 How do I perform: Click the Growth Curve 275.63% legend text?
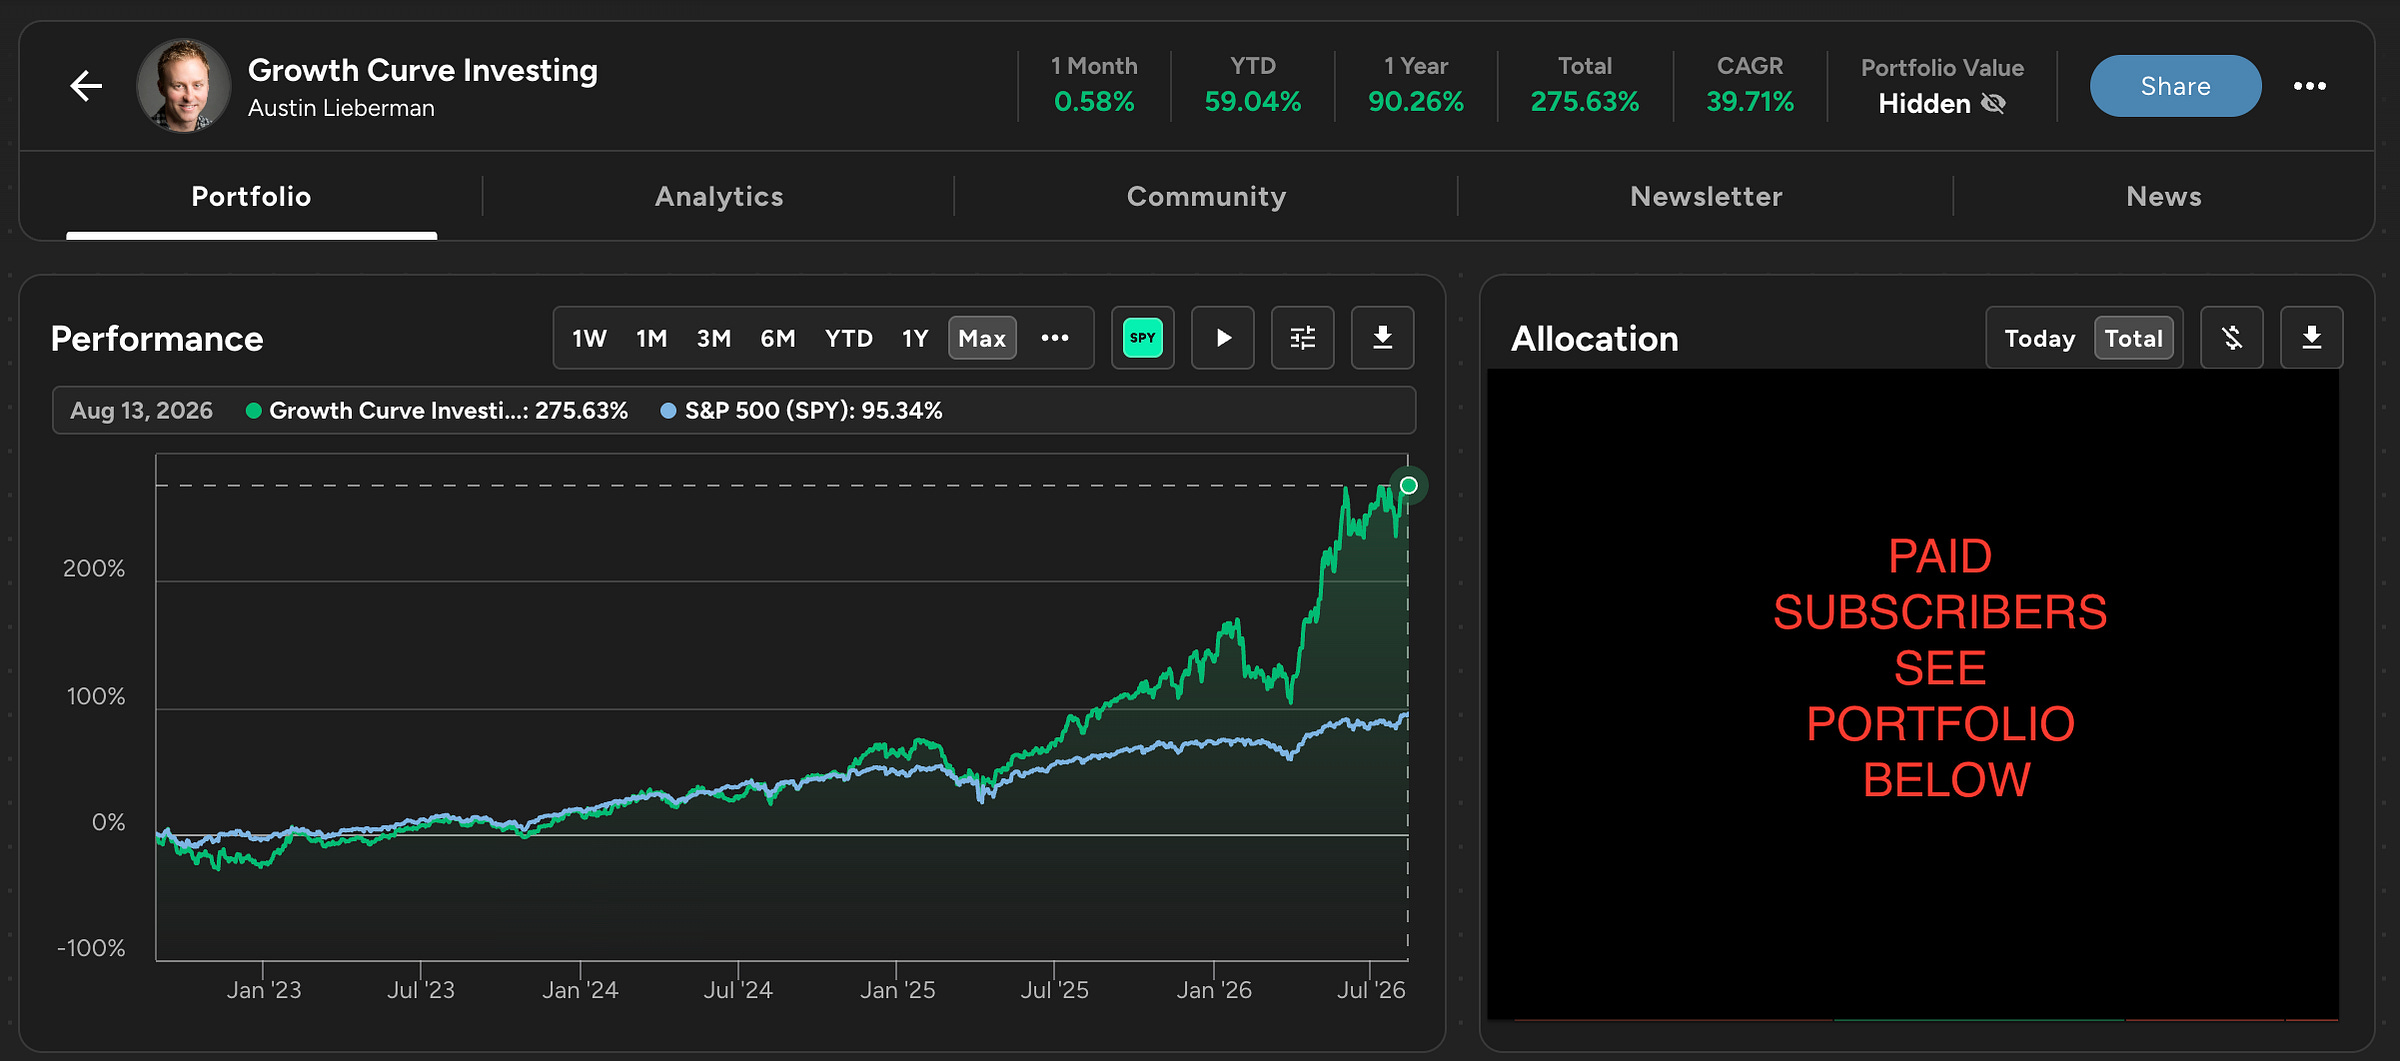tap(449, 411)
